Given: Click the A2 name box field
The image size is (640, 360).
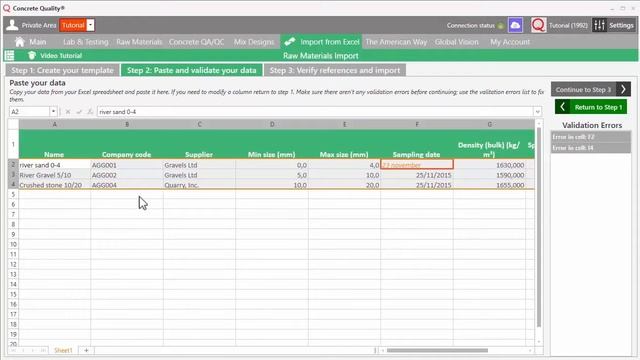Looking at the screenshot, I should 29,111.
